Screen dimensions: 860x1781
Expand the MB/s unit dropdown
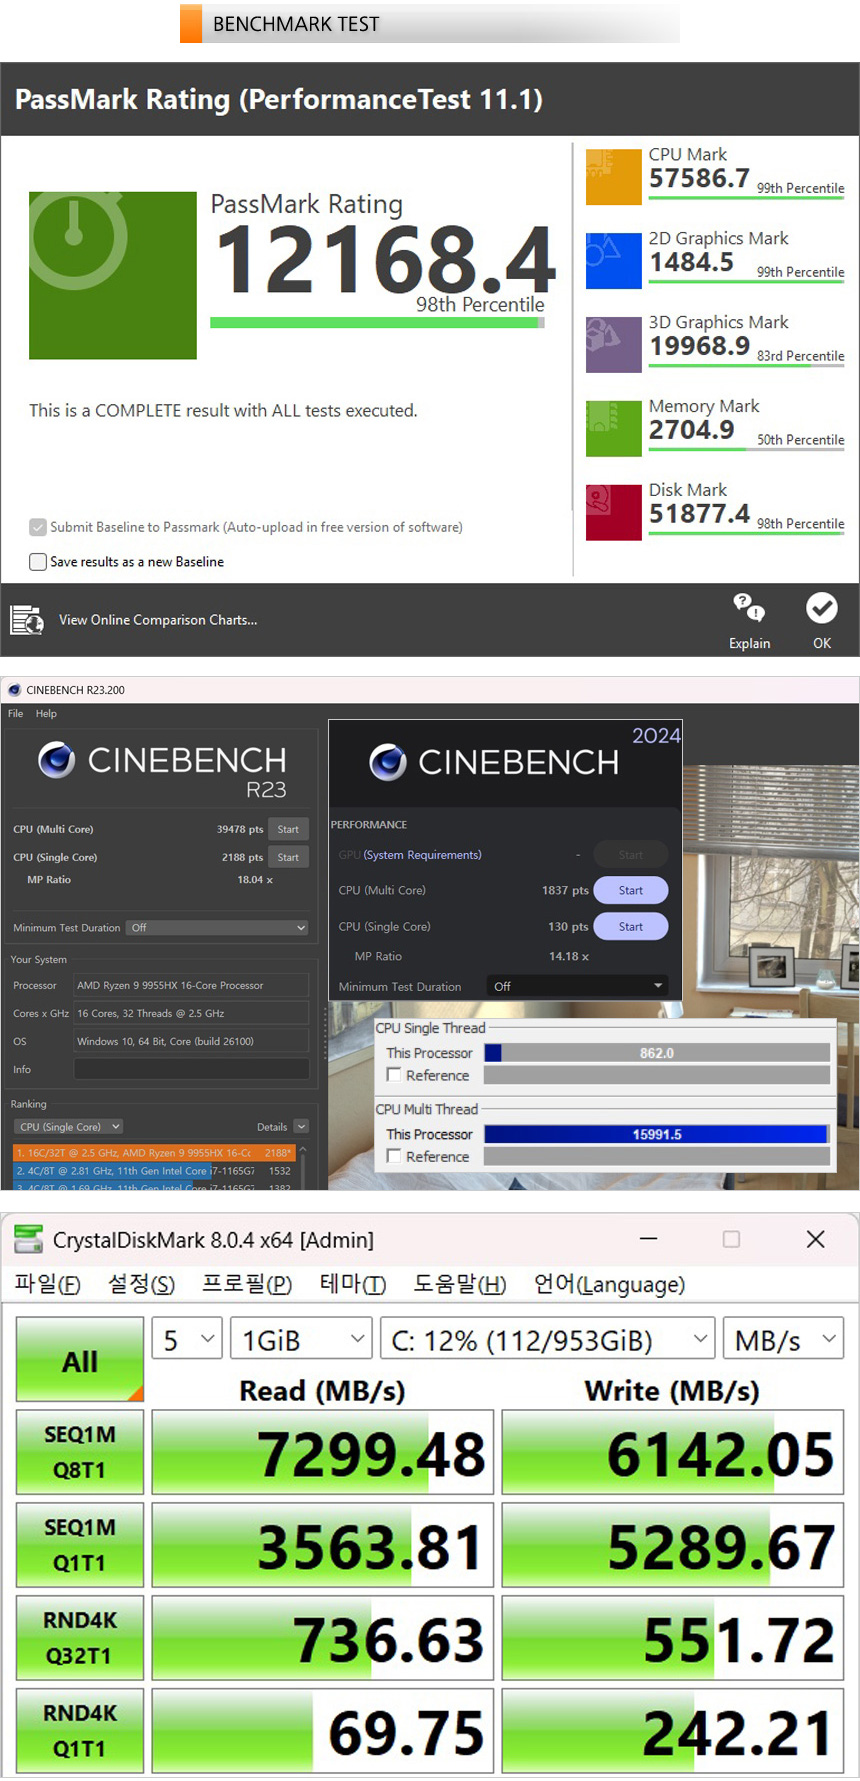pos(783,1340)
